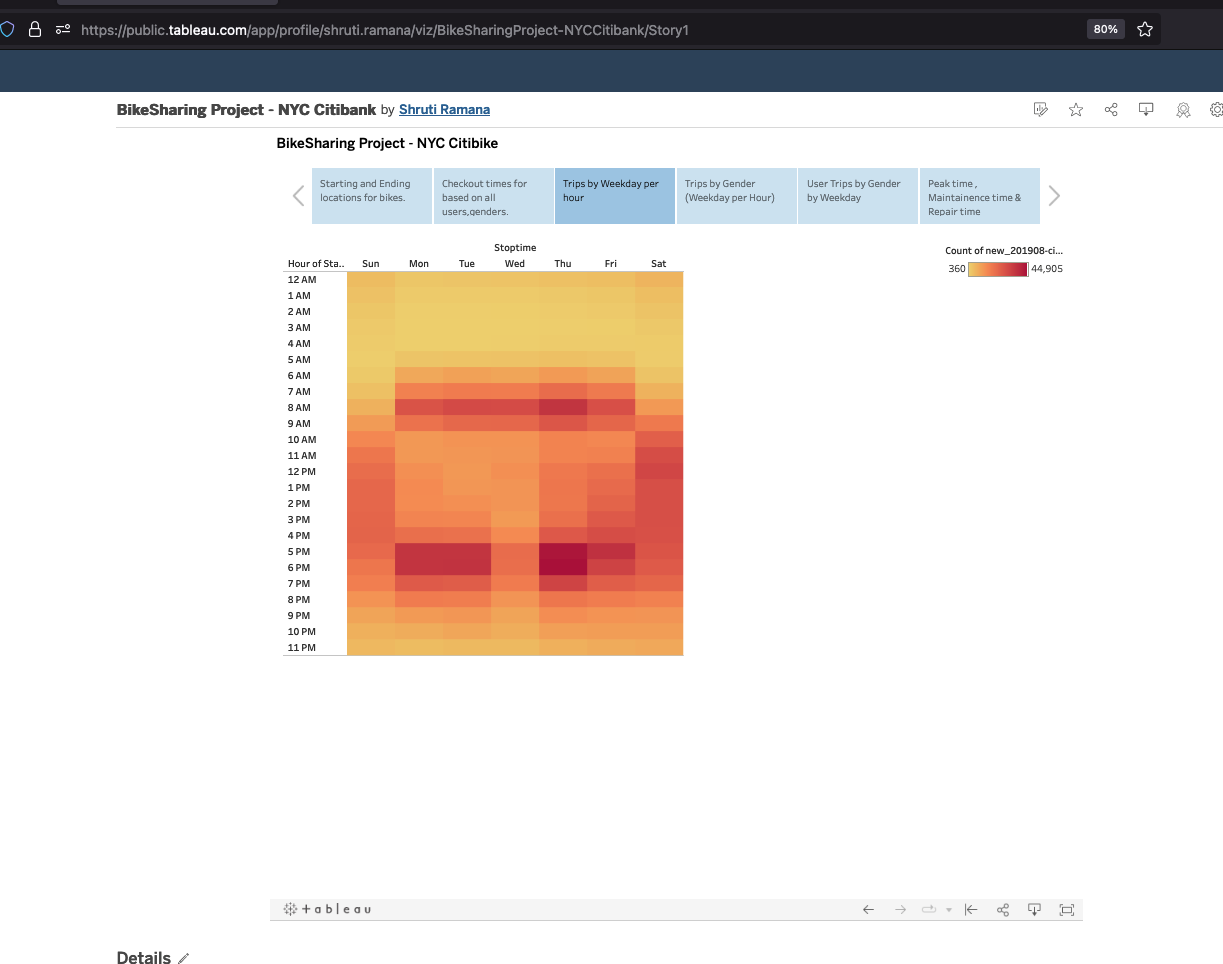
Task: Click BikeSharing Project - NYC Citibike story title
Action: click(387, 143)
